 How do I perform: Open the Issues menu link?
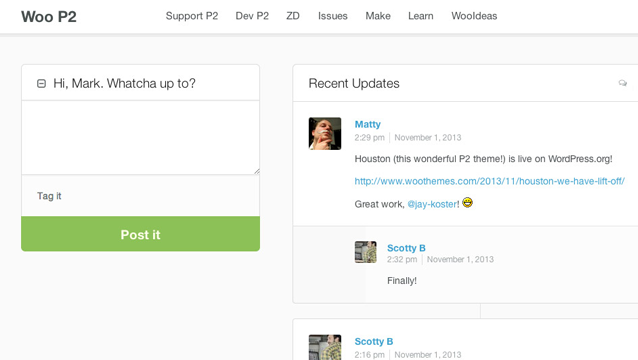(332, 16)
